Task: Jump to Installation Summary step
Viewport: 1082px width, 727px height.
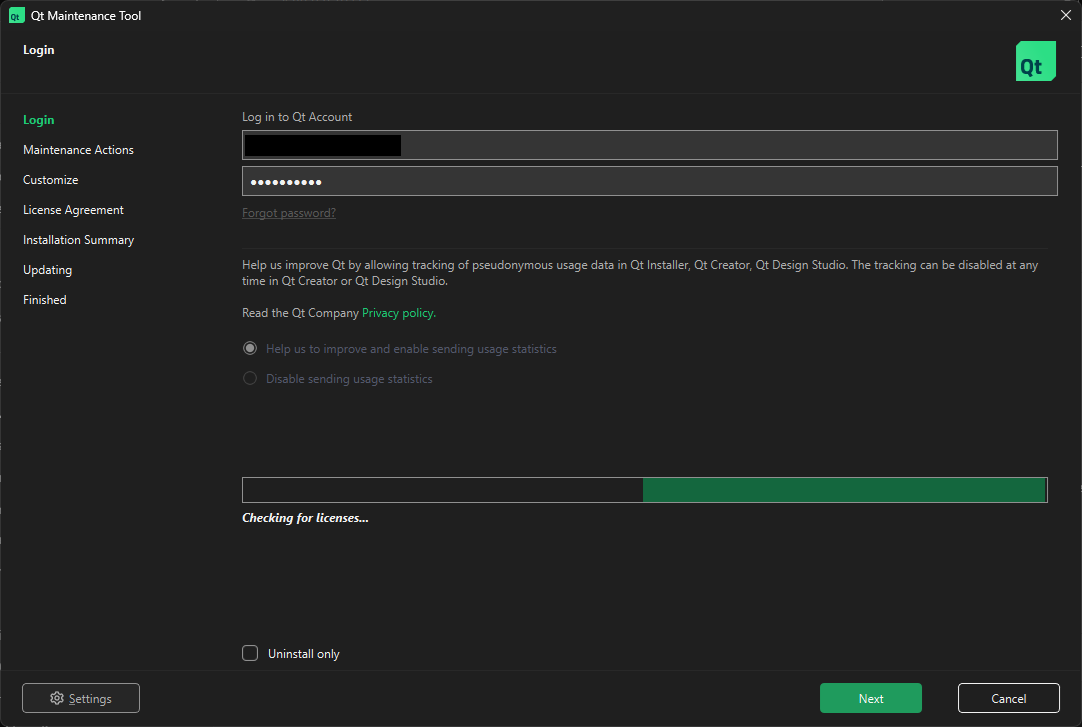Action: pyautogui.click(x=78, y=240)
